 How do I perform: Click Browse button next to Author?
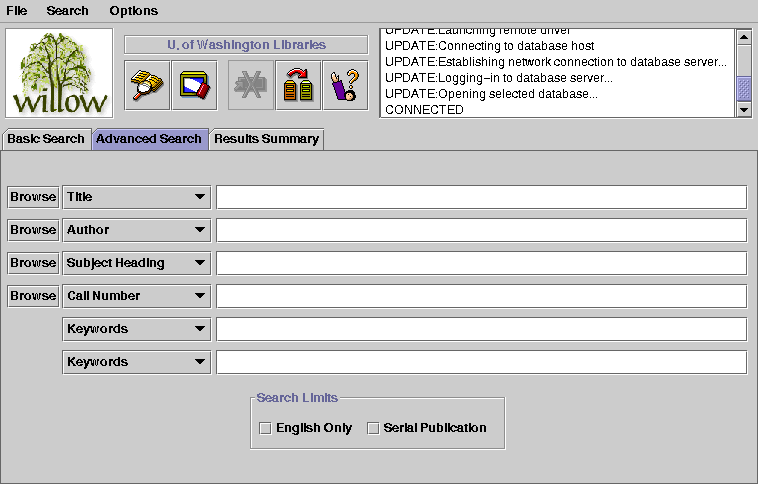[33, 230]
